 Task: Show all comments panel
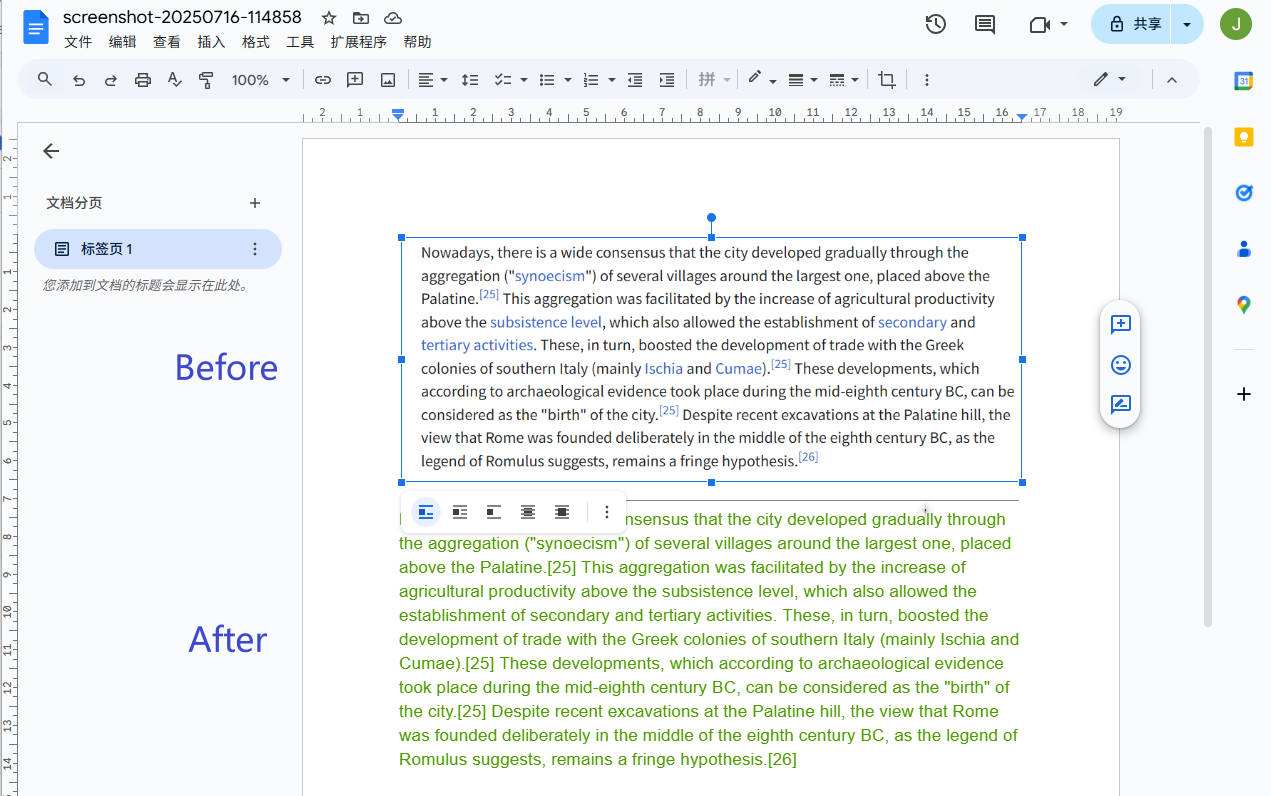[985, 24]
